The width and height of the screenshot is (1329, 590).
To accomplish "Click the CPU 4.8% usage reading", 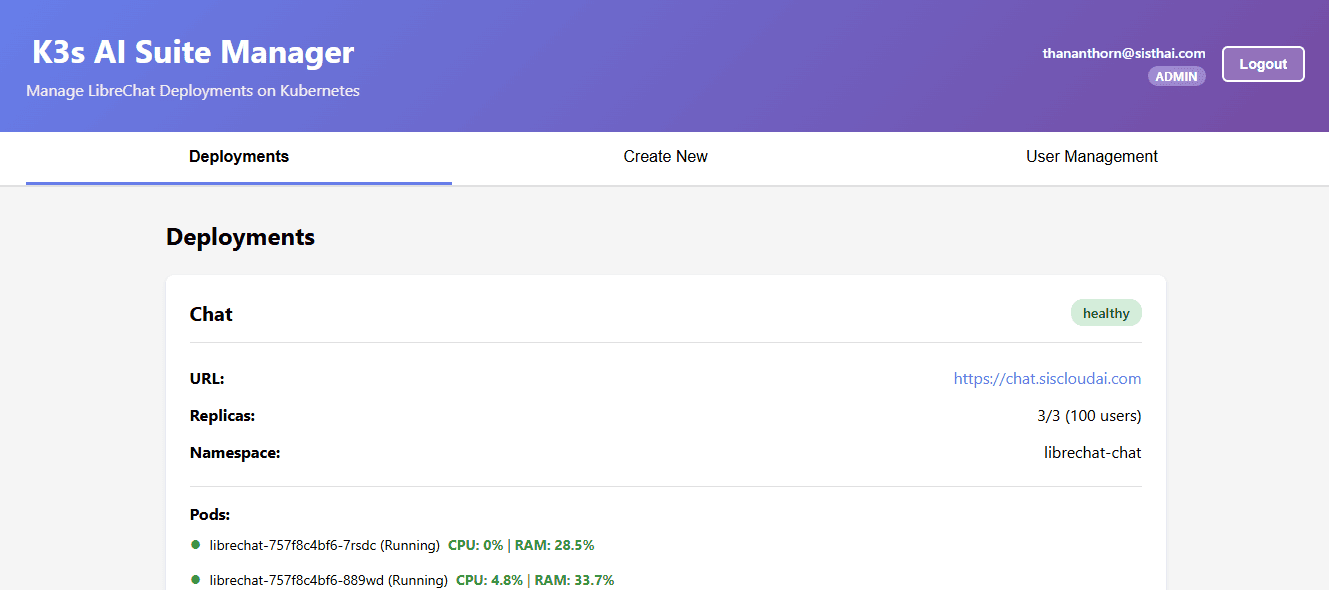I will [487, 580].
